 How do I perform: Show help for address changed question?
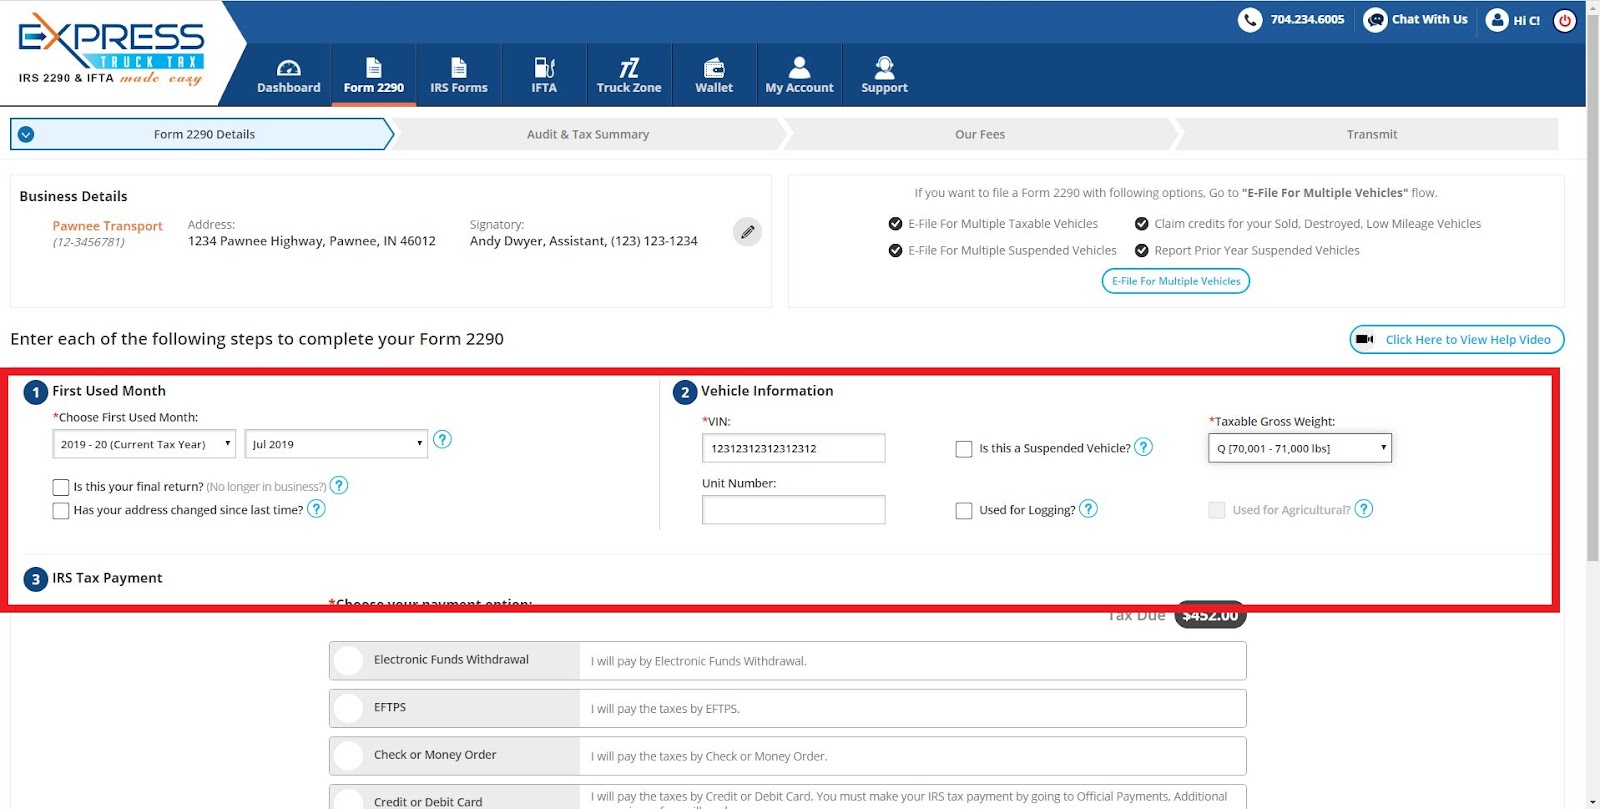[x=316, y=508]
